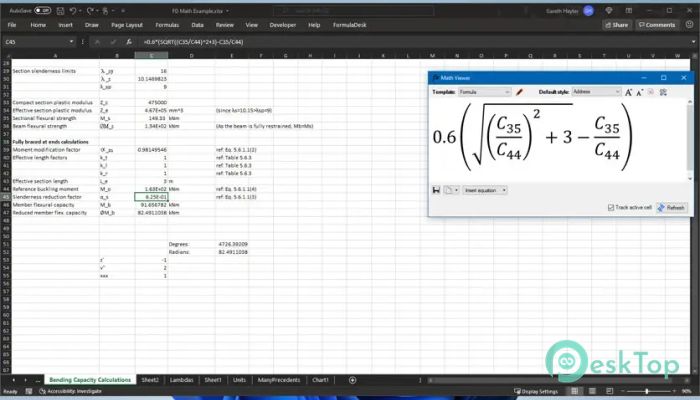Viewport: 700px width, 400px height.
Task: Switch to the Data ribbon tab
Action: point(197,25)
